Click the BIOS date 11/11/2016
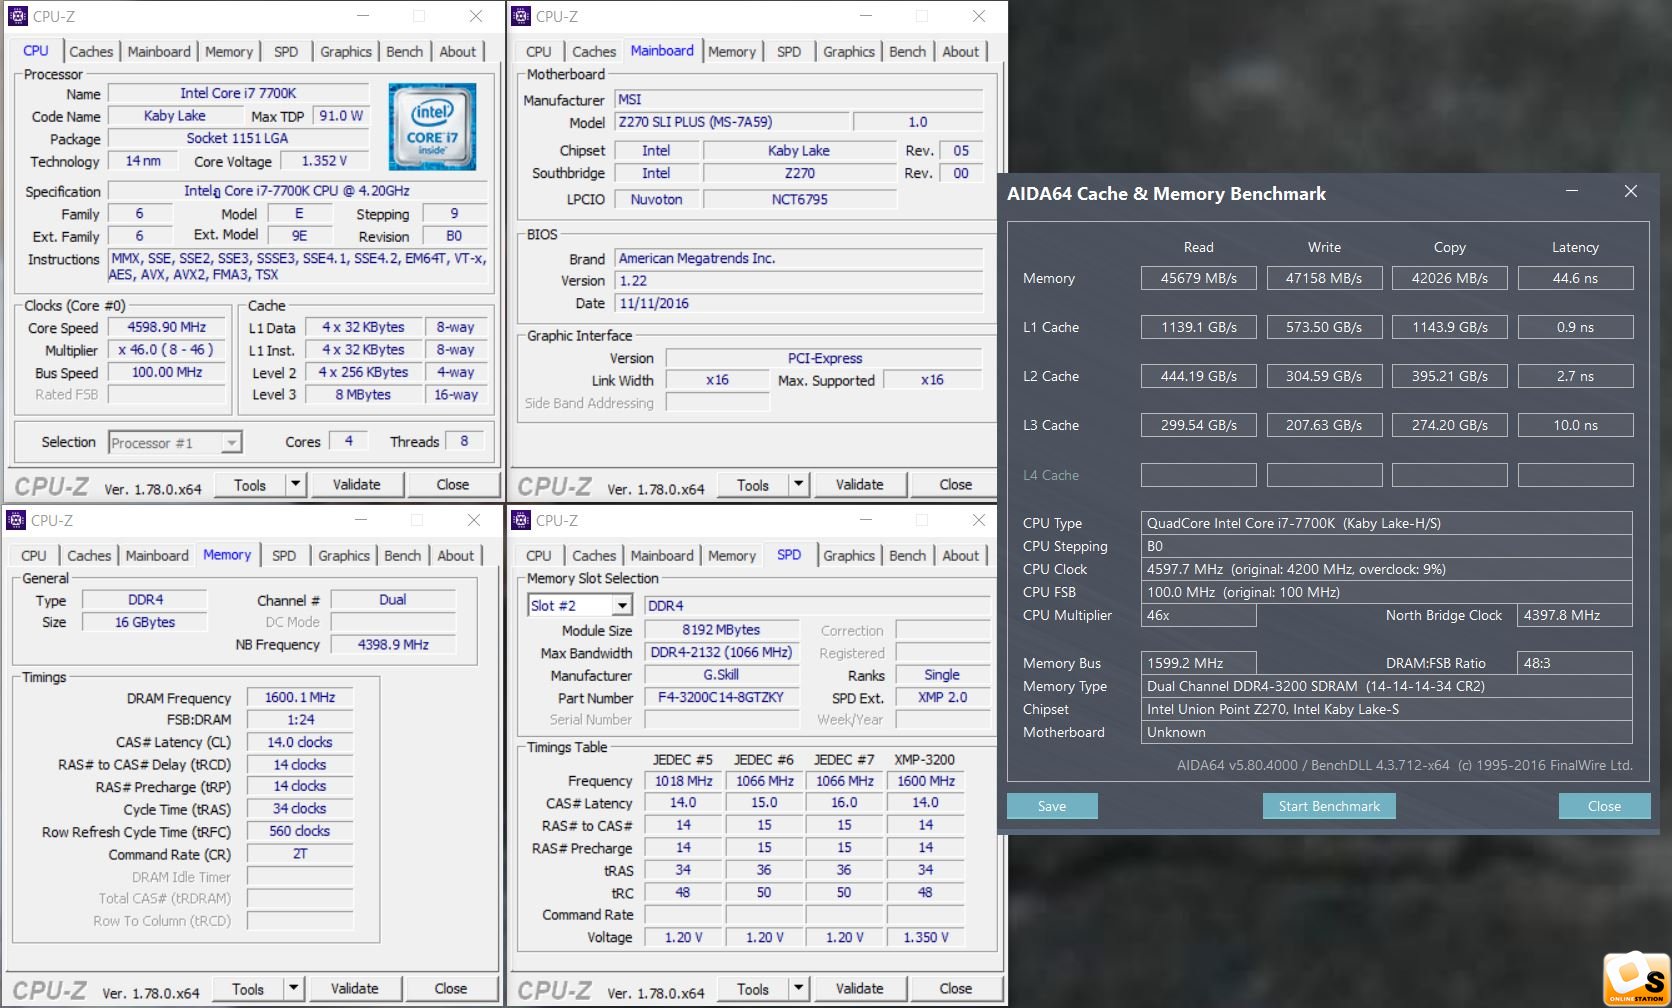Screen dimensions: 1672x1008 (x=798, y=303)
